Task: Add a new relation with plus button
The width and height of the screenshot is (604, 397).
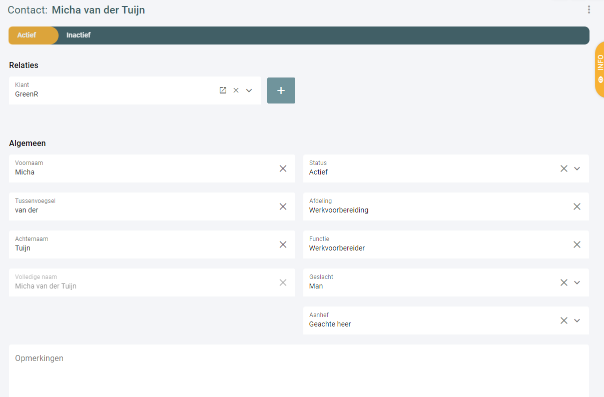Action: pos(281,90)
